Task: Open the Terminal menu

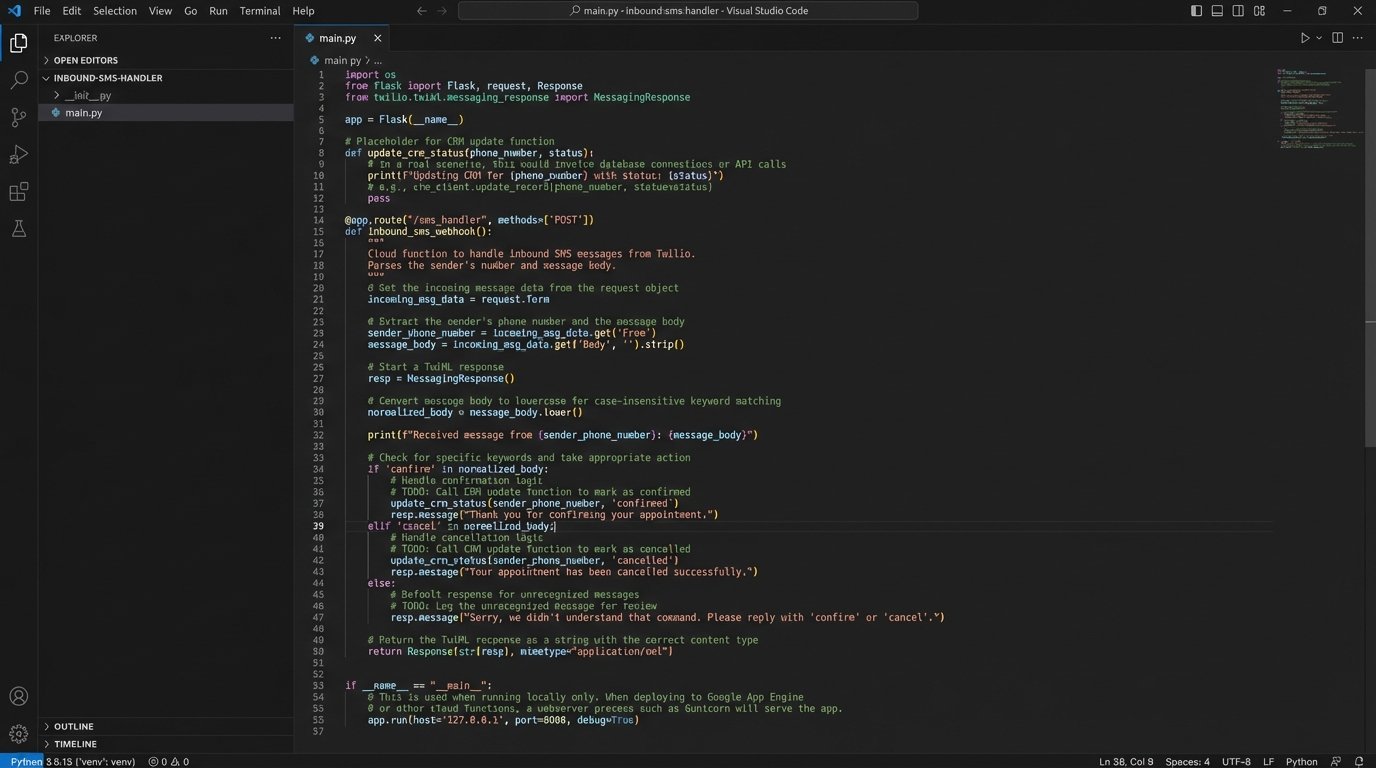Action: tap(260, 11)
